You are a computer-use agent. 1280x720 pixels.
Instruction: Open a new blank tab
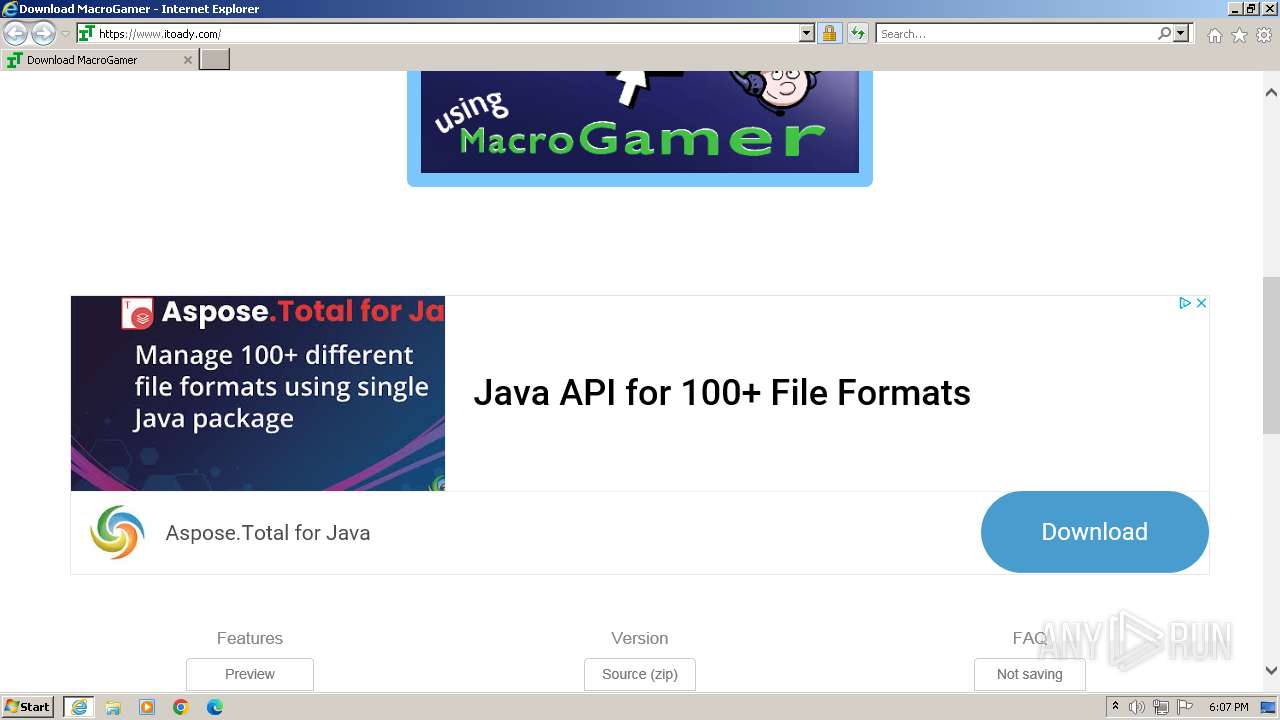pyautogui.click(x=215, y=60)
